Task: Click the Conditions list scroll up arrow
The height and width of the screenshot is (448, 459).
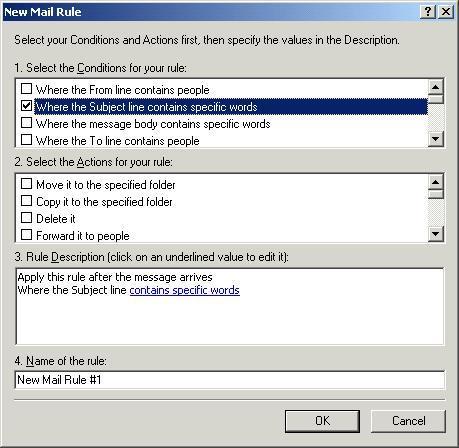Action: pos(436,87)
